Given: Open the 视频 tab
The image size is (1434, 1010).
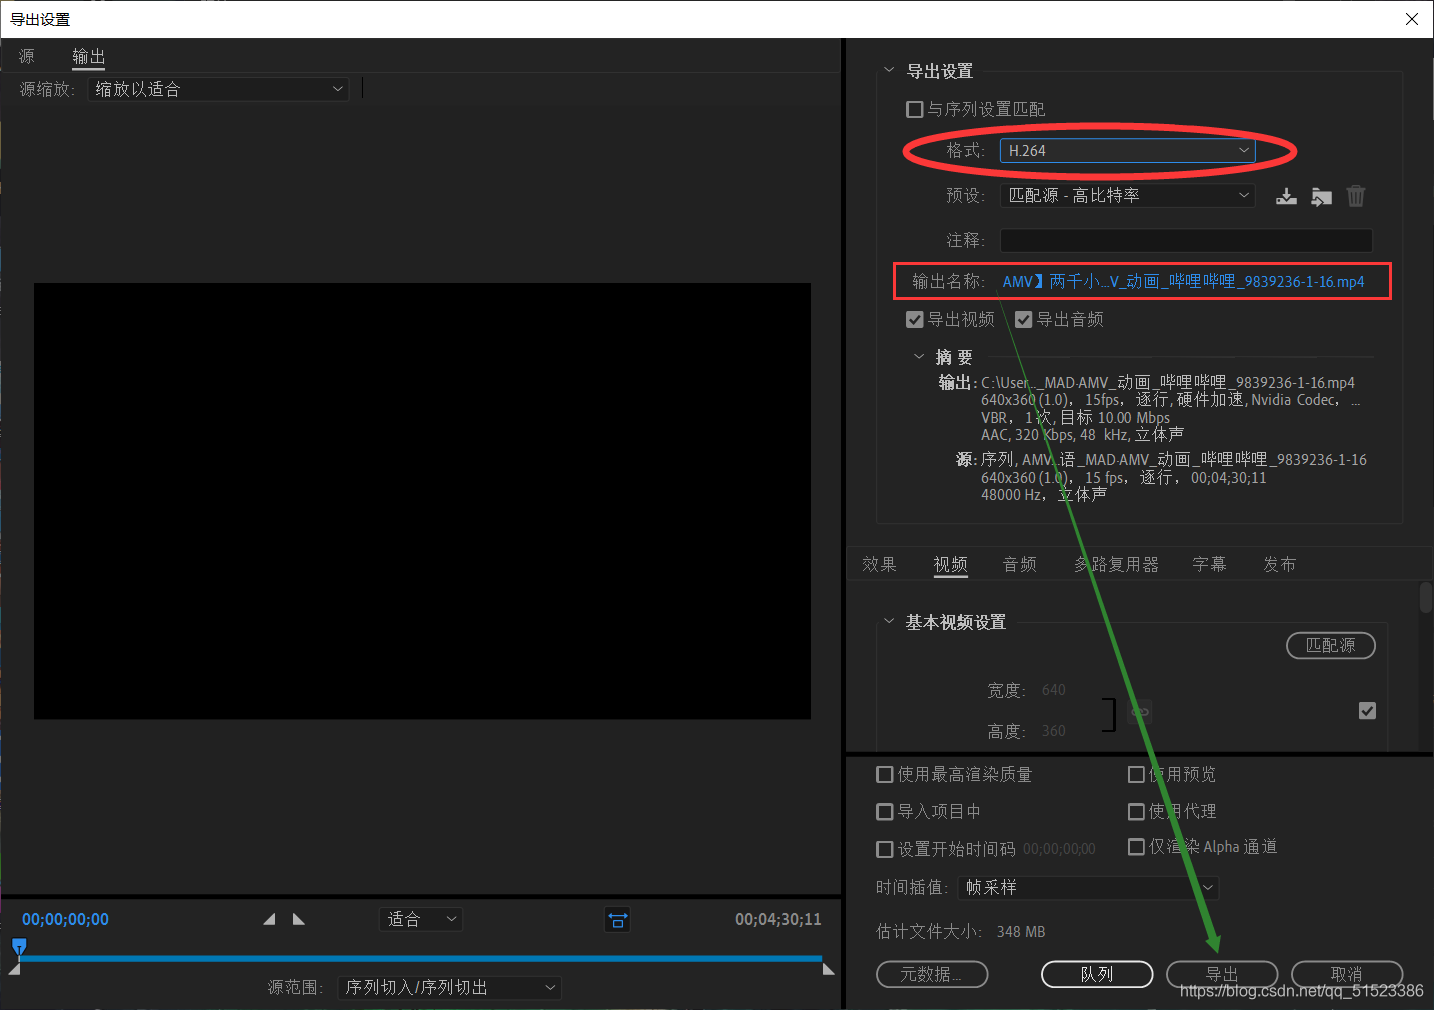Looking at the screenshot, I should 951,564.
